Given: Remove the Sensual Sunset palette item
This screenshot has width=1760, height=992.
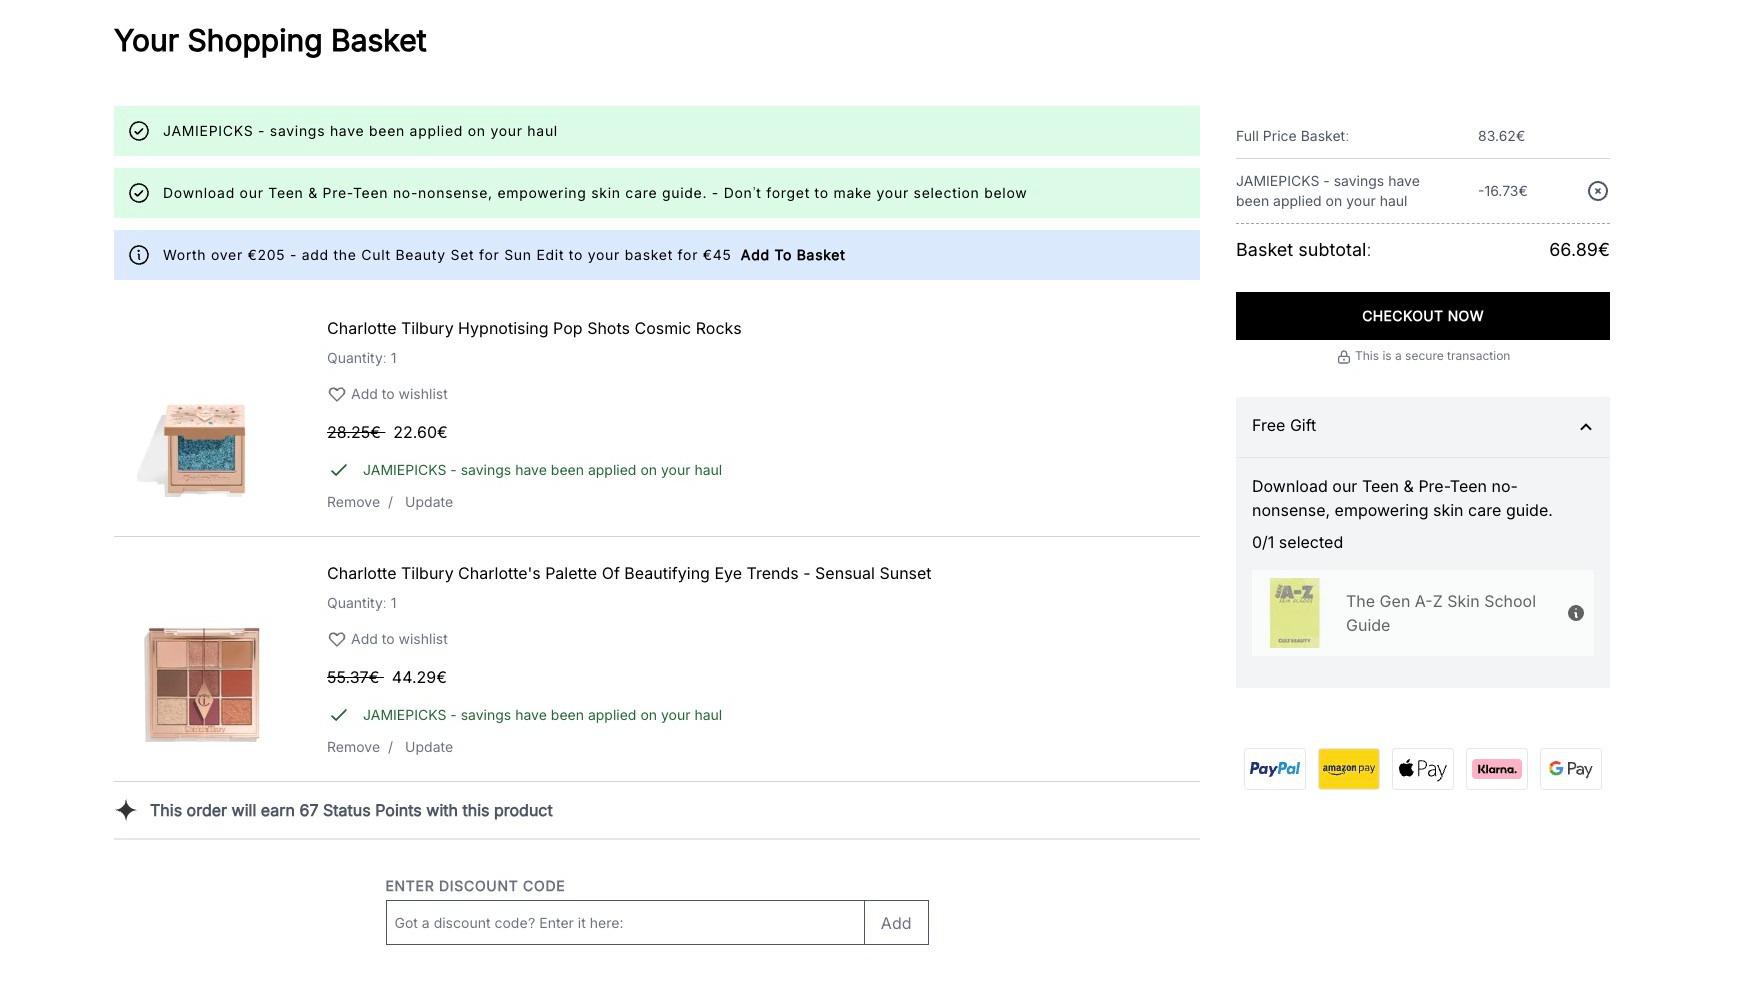Looking at the screenshot, I should coord(353,747).
